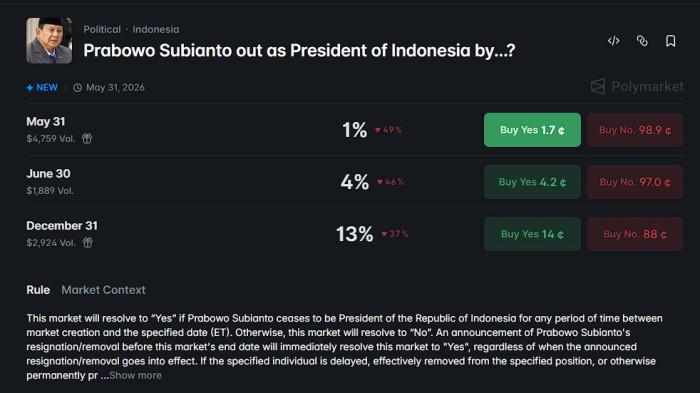This screenshot has height=393, width=700.
Task: Switch to the Market Context tab
Action: coord(104,290)
